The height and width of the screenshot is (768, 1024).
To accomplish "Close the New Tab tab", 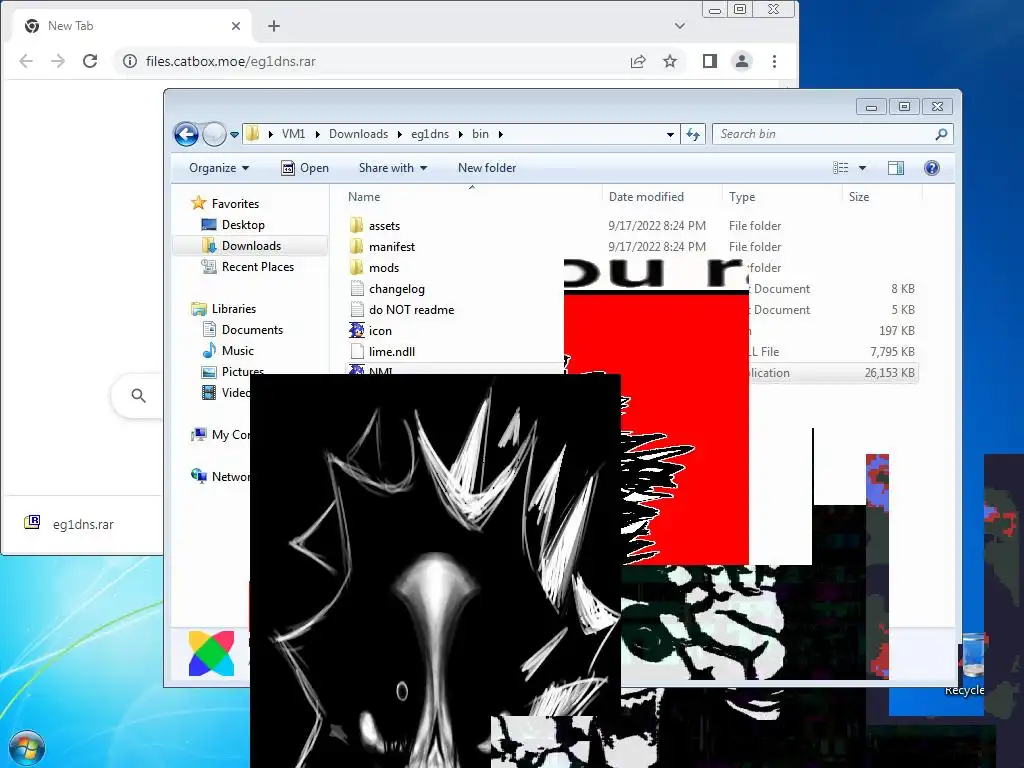I will coord(236,26).
